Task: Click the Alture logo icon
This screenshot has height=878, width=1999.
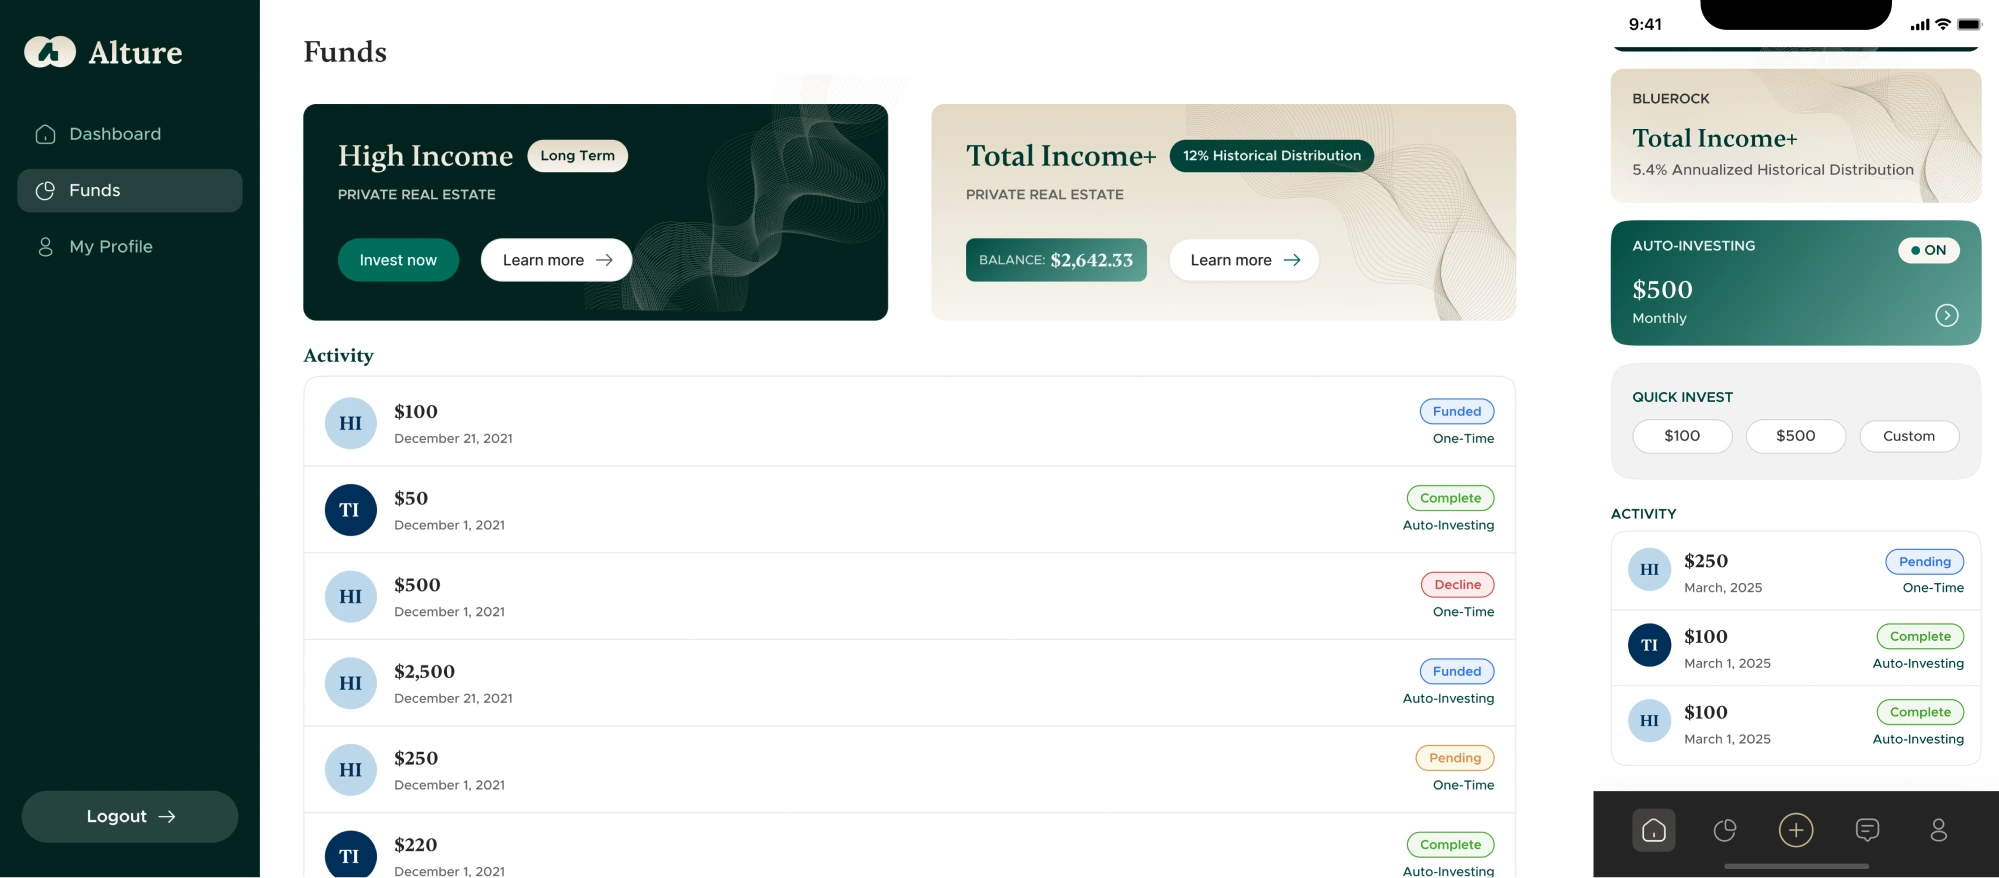Action: [50, 52]
